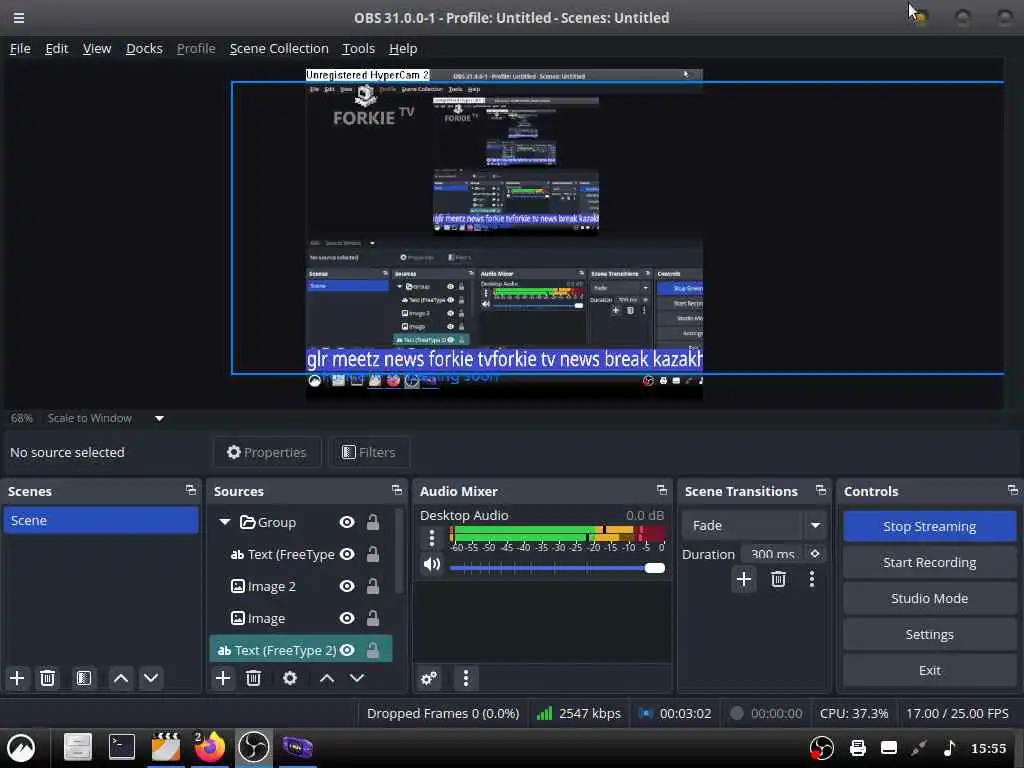Select Text (FreeType 2) source row

300,650
